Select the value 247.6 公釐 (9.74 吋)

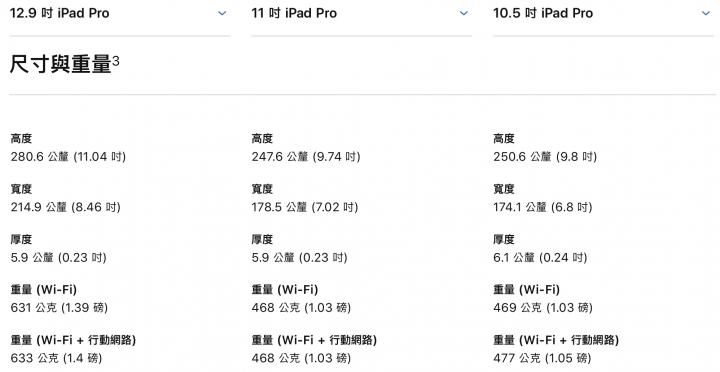(x=306, y=157)
